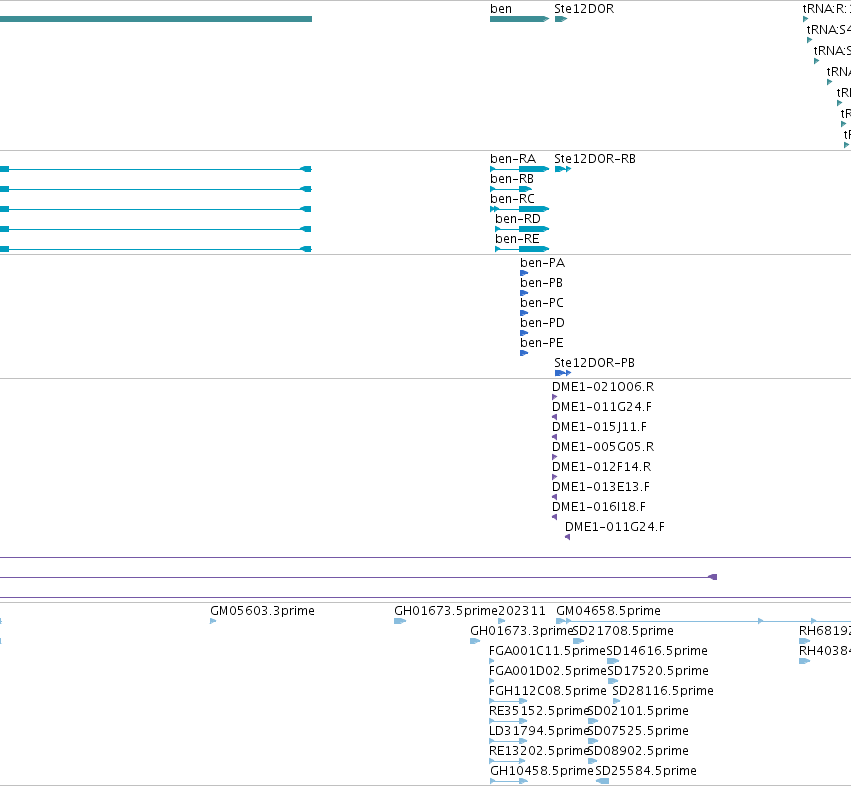Click the purple arrowhead ending the long line
851x786 pixels.
coord(713,577)
